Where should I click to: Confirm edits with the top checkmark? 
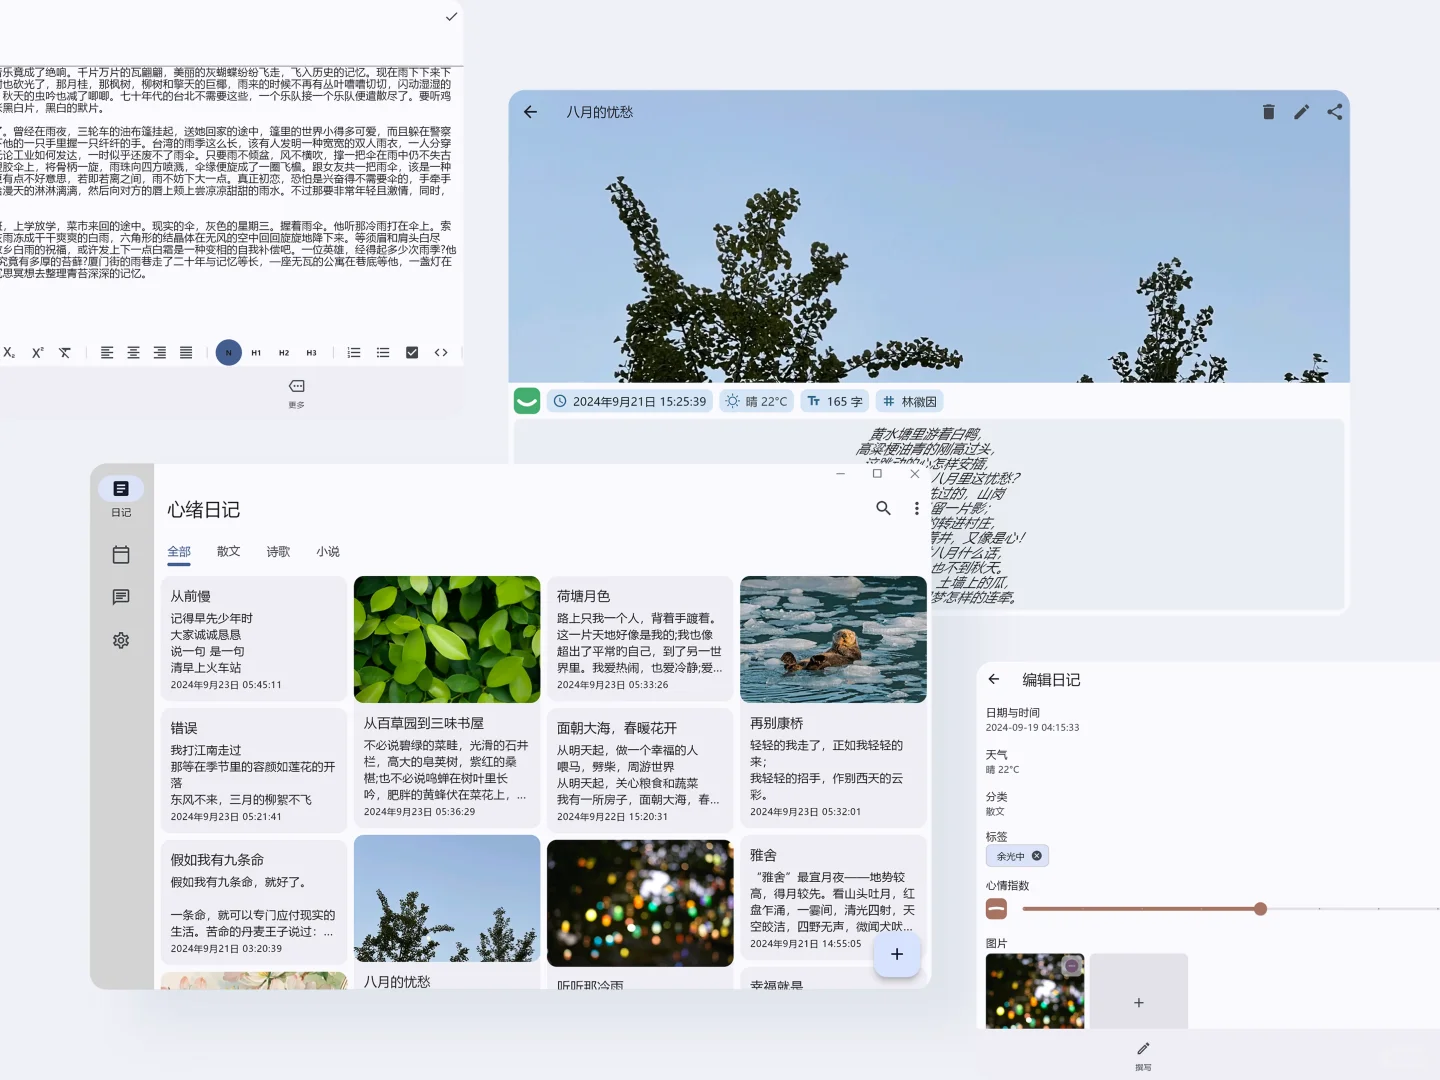pyautogui.click(x=451, y=17)
